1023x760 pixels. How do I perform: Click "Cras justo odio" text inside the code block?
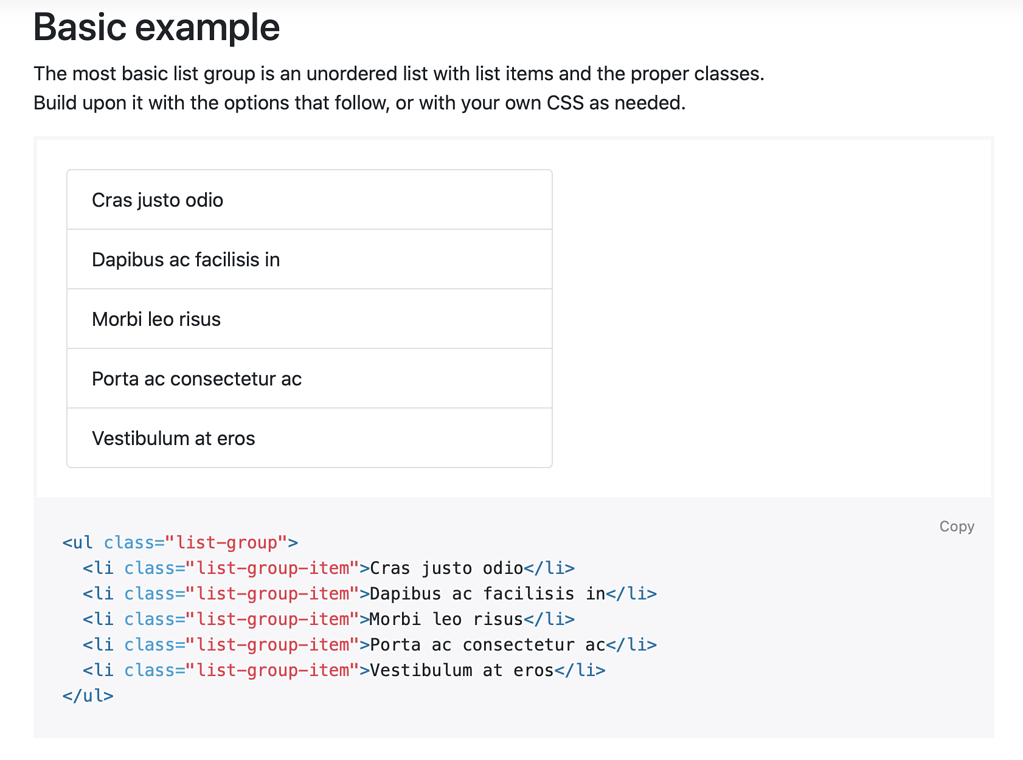[x=440, y=567]
